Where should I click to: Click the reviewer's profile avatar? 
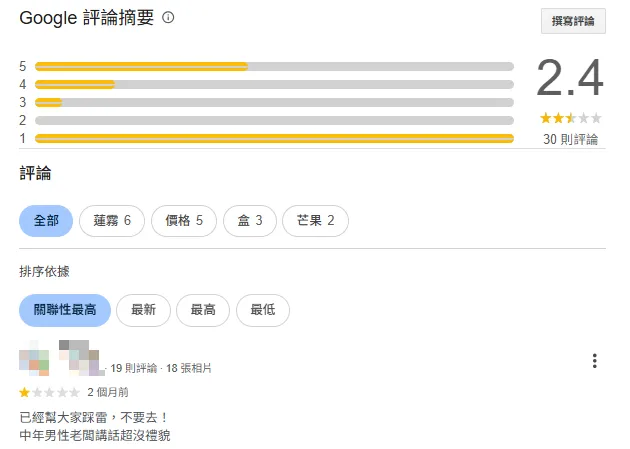pos(34,357)
